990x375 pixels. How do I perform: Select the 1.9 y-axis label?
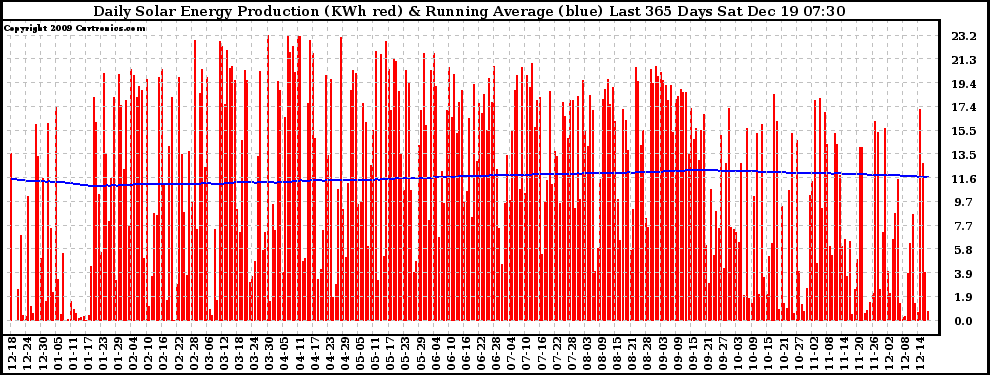963,297
